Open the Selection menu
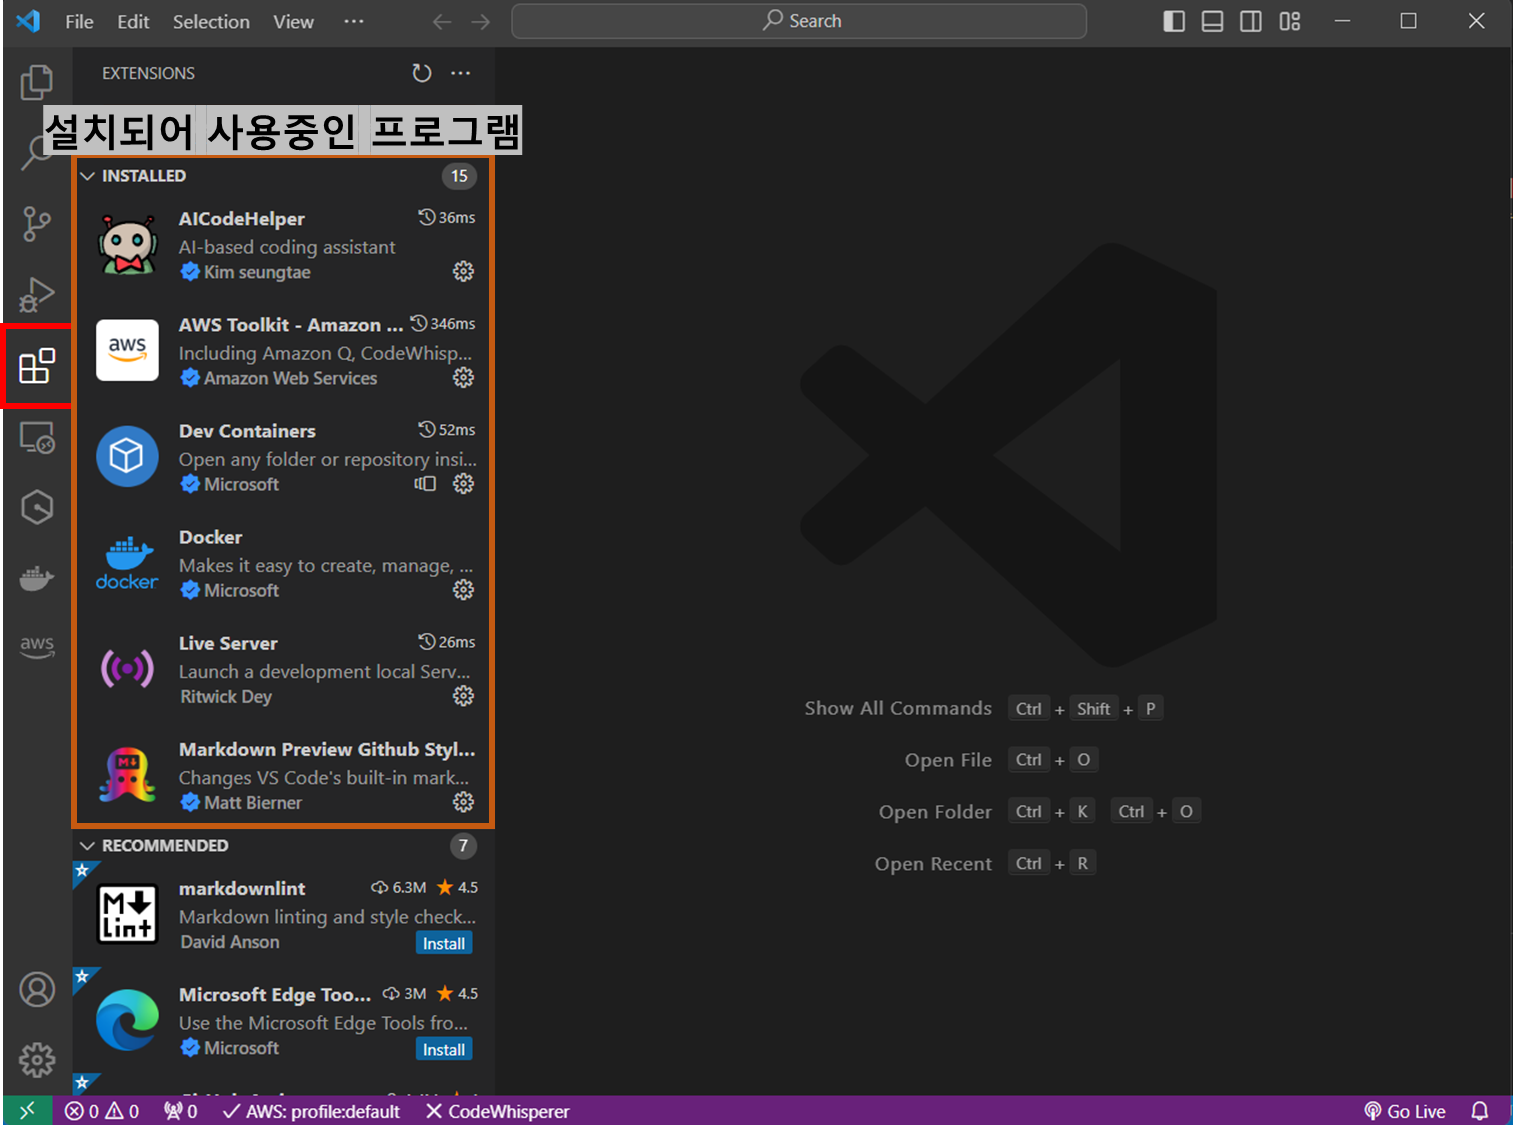 pos(211,21)
